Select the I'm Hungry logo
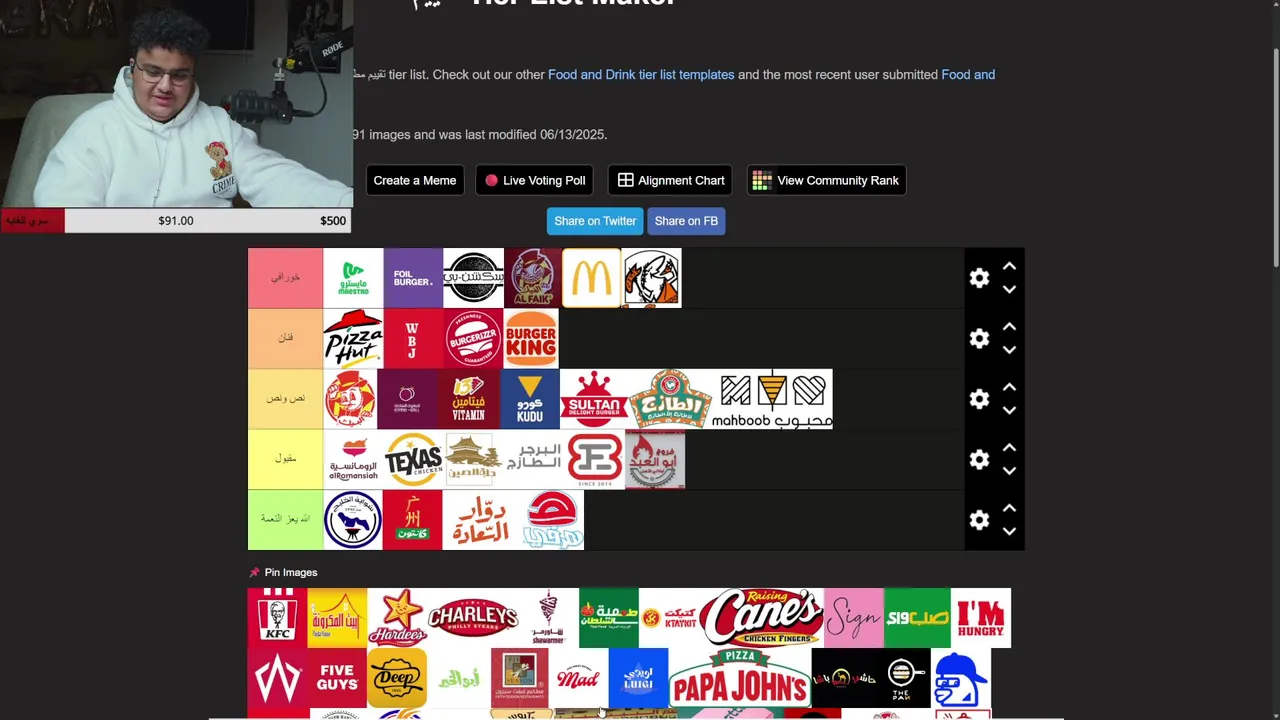The width and height of the screenshot is (1280, 720). [981, 618]
